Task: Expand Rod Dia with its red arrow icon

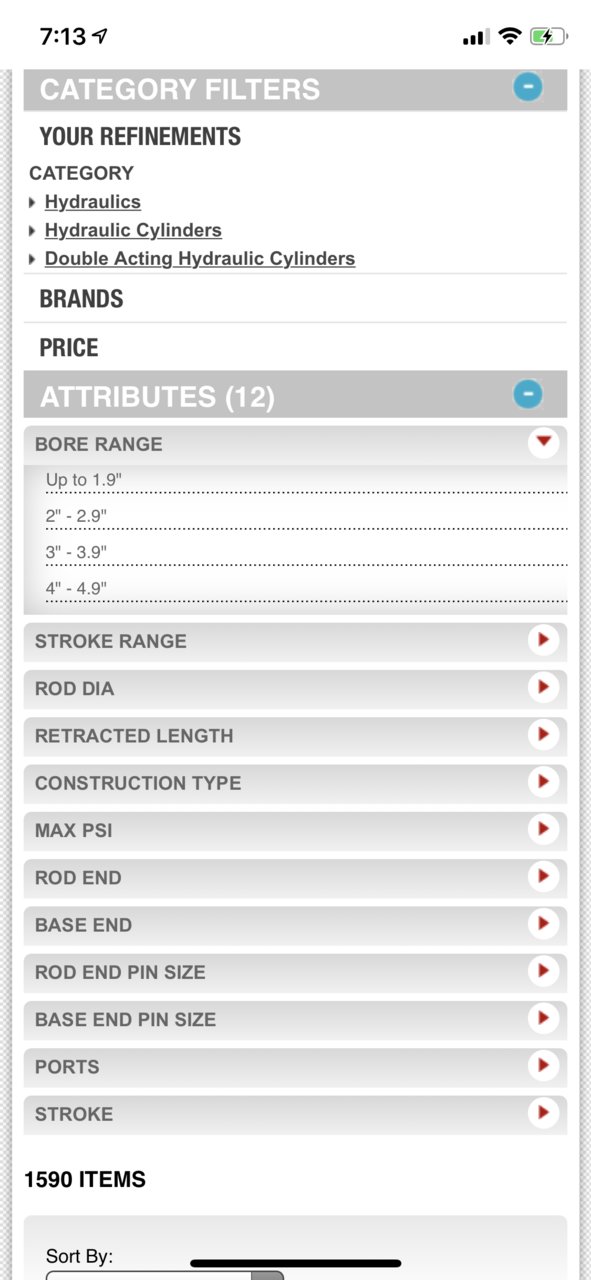Action: (x=543, y=687)
